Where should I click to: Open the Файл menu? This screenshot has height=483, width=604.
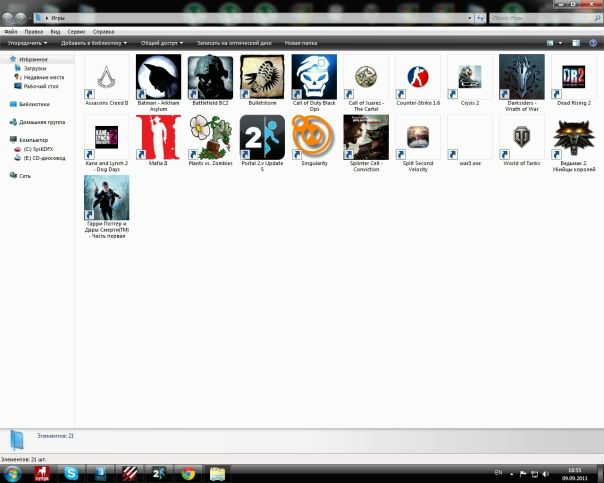tap(11, 32)
